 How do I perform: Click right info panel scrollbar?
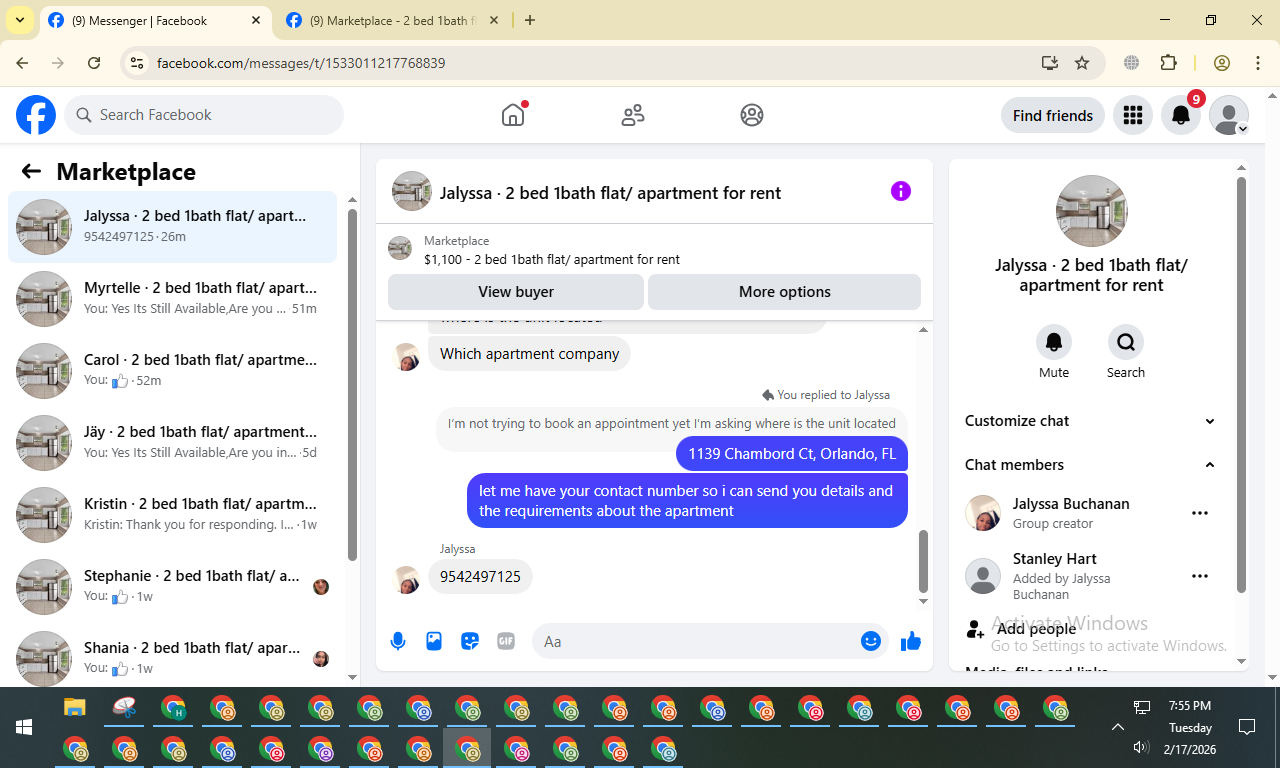[x=1242, y=385]
